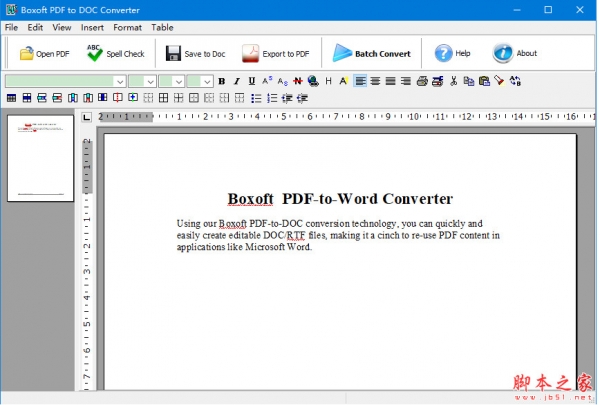
Task: Enable justified text alignment
Action: click(x=391, y=81)
